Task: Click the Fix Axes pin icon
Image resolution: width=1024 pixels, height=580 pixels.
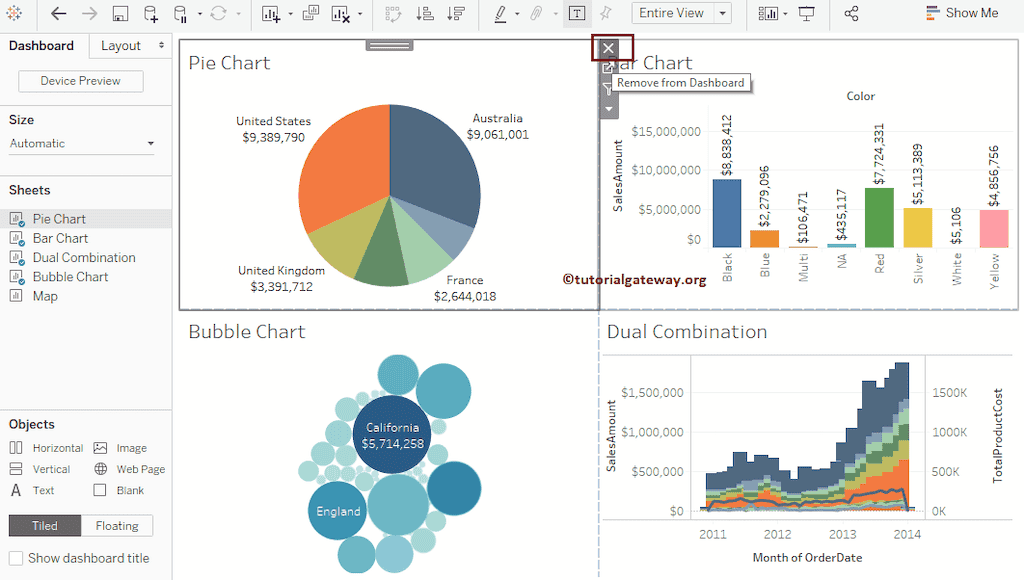Action: (x=605, y=13)
